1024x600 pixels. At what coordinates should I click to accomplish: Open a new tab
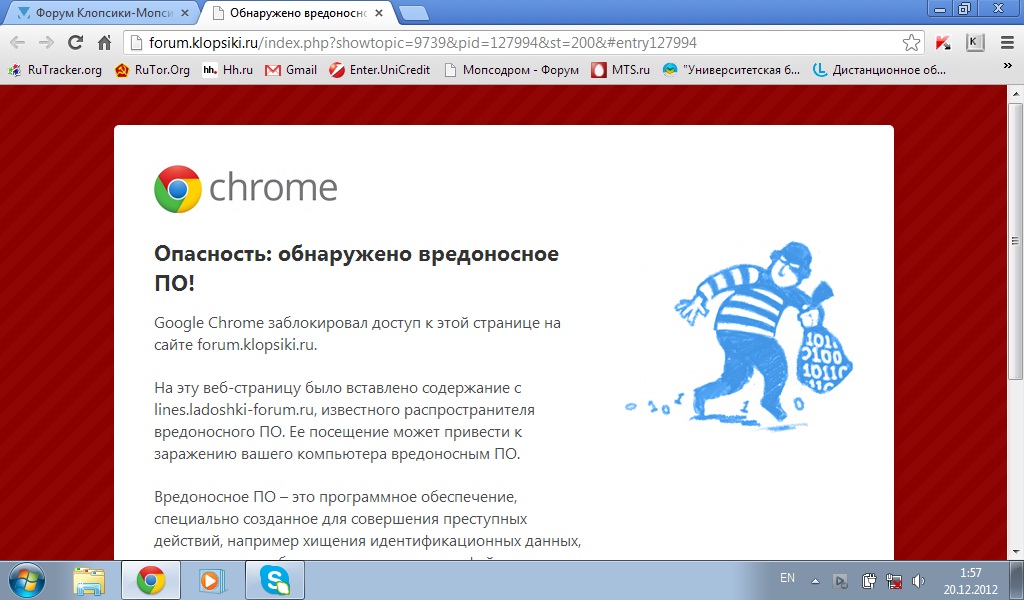point(414,14)
